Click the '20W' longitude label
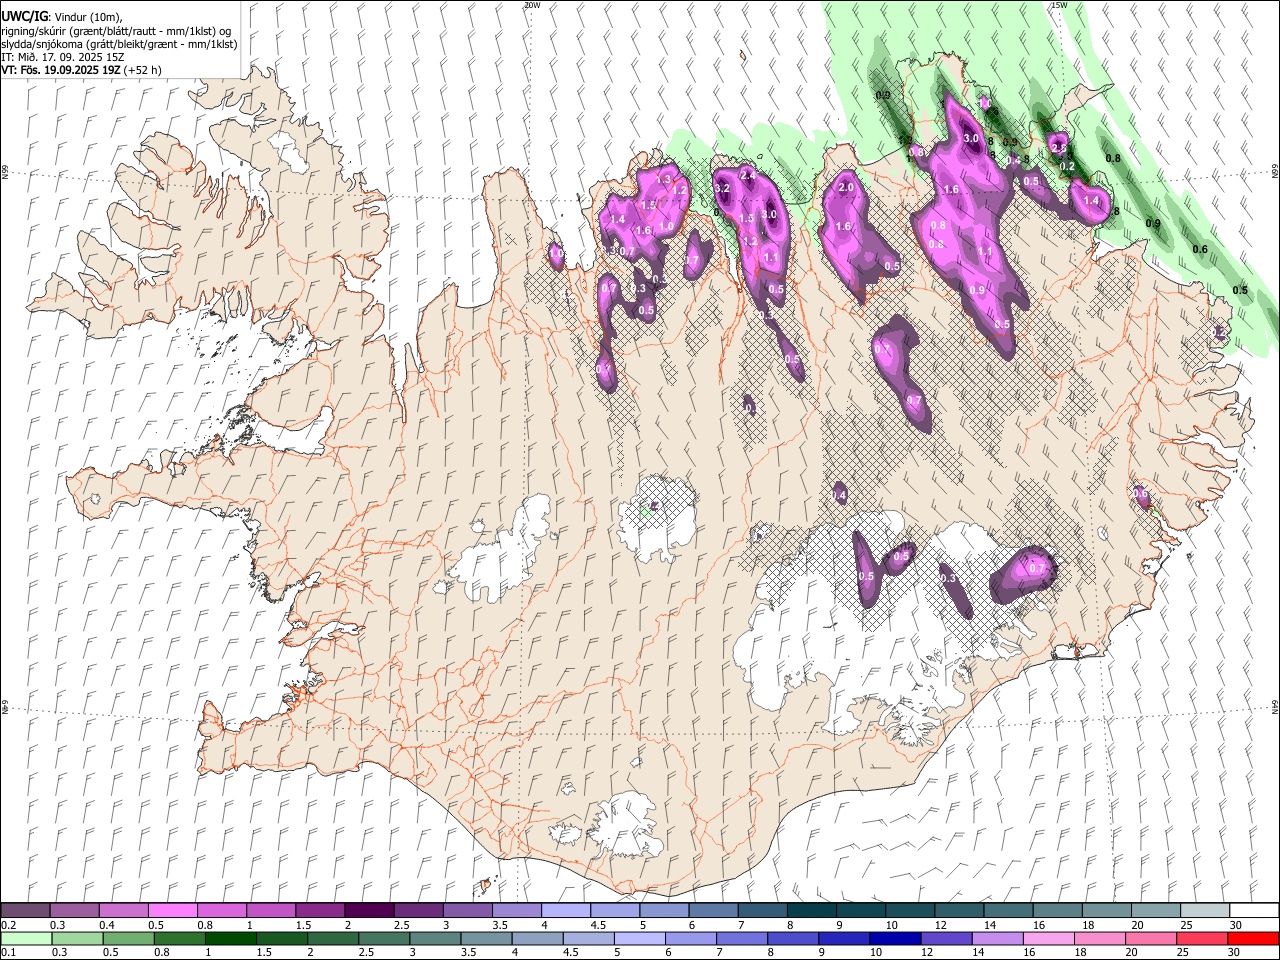This screenshot has width=1280, height=960. click(532, 5)
